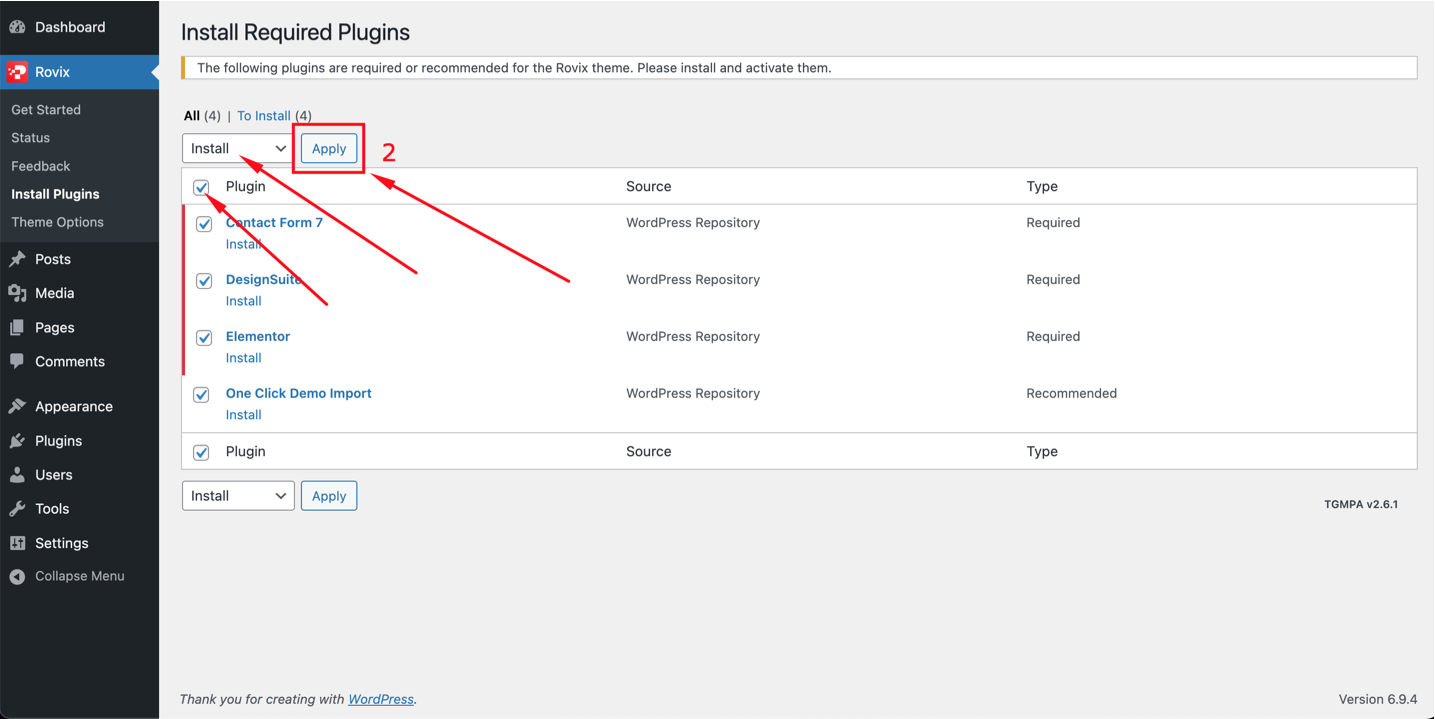The height and width of the screenshot is (719, 1435).
Task: Click the Collapse Menu arrow icon
Action: point(17,576)
